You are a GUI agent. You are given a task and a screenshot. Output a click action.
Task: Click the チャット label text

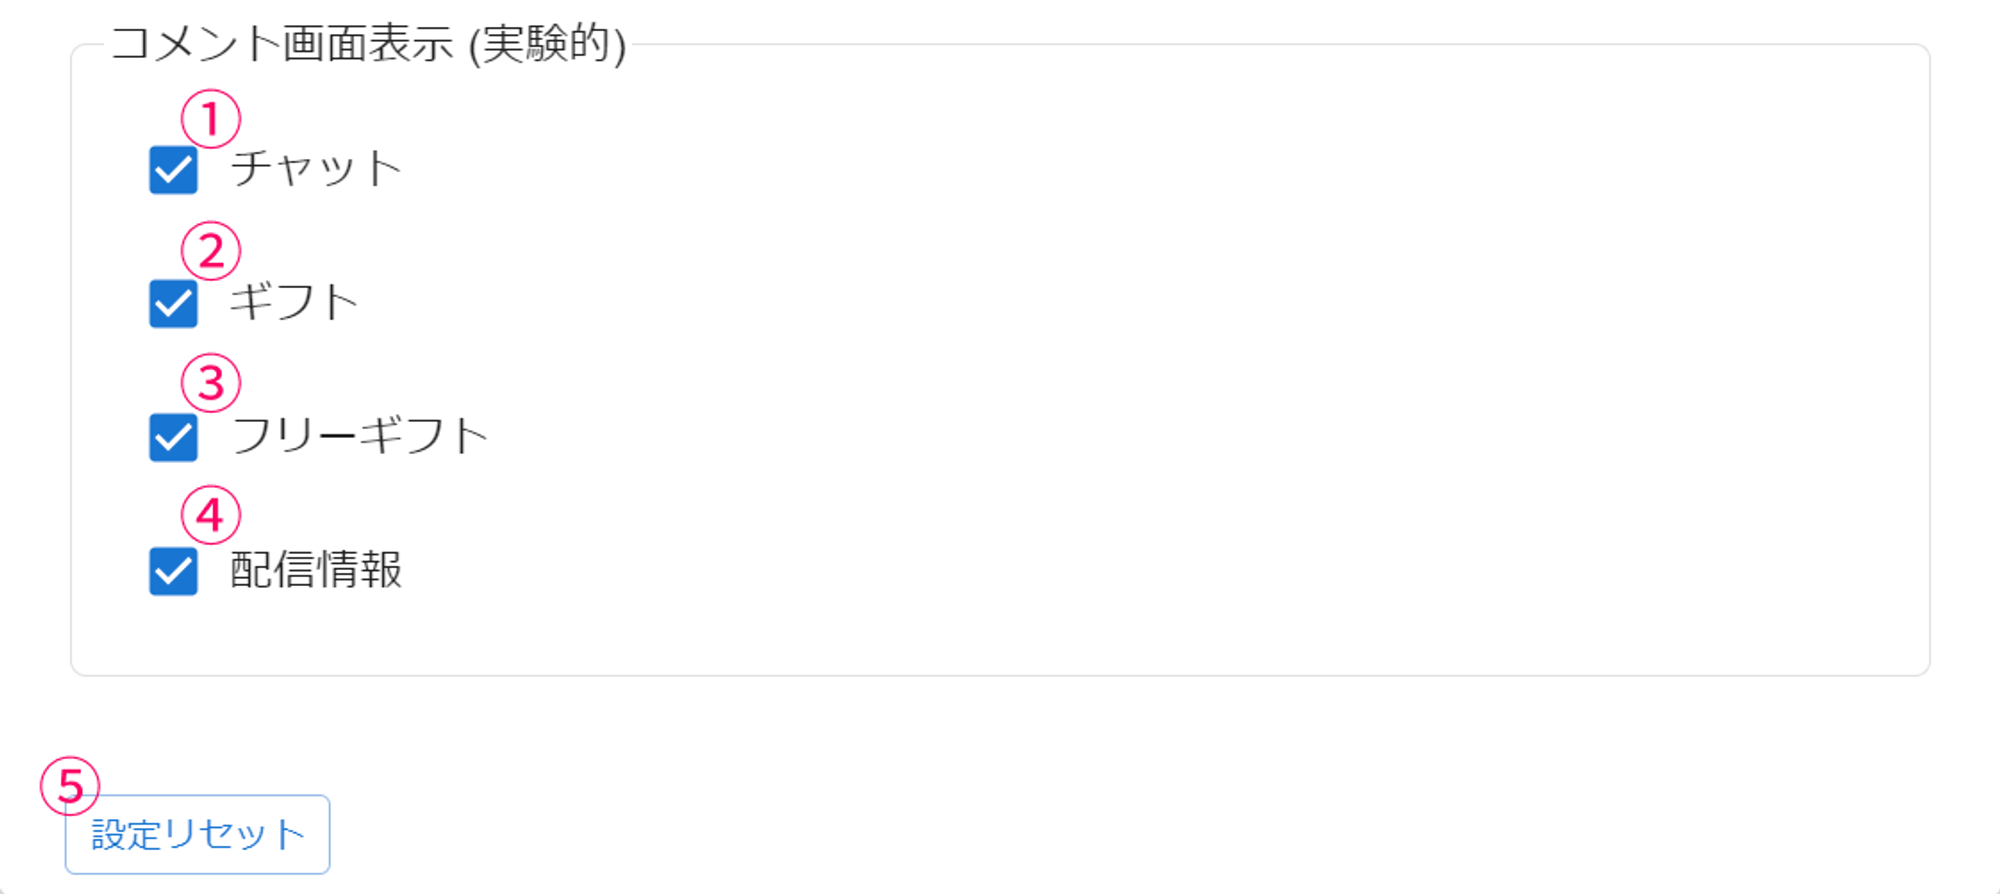[316, 168]
